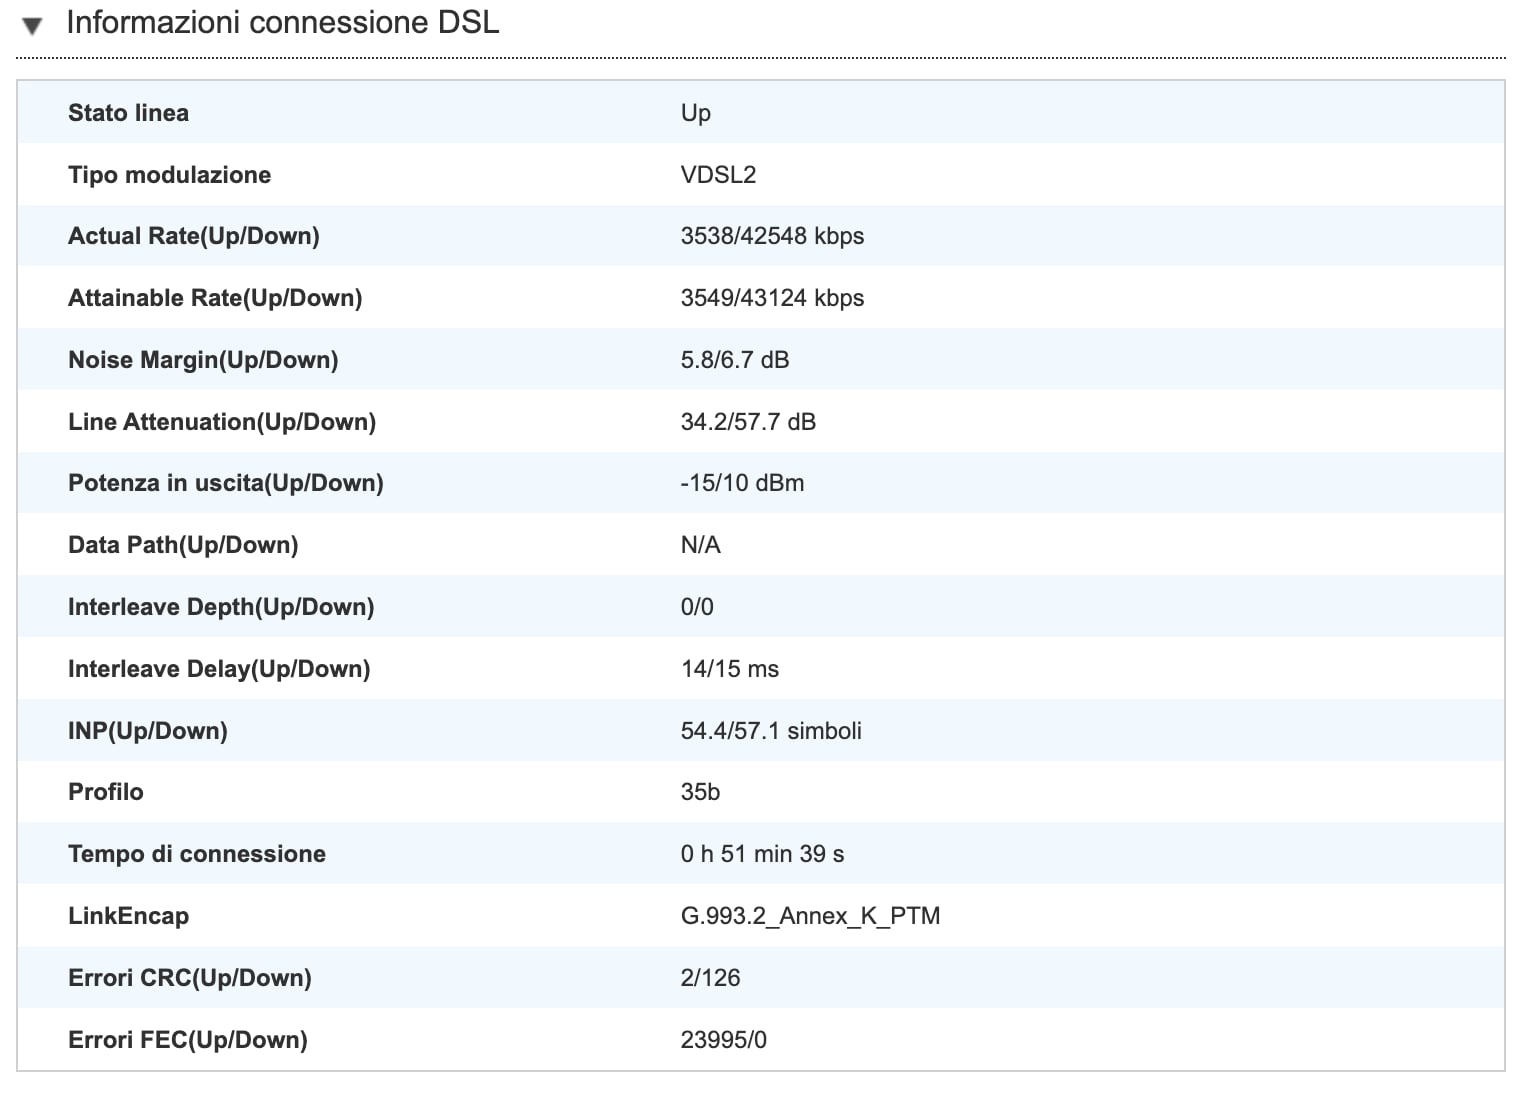Click the Noise Margin(Up/Down) label
The width and height of the screenshot is (1528, 1098).
(203, 360)
